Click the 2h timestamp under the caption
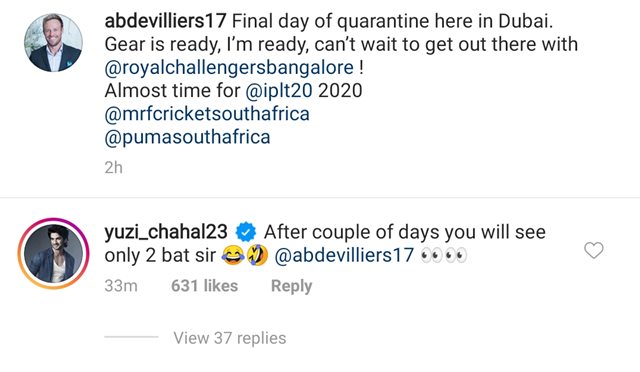 (113, 167)
